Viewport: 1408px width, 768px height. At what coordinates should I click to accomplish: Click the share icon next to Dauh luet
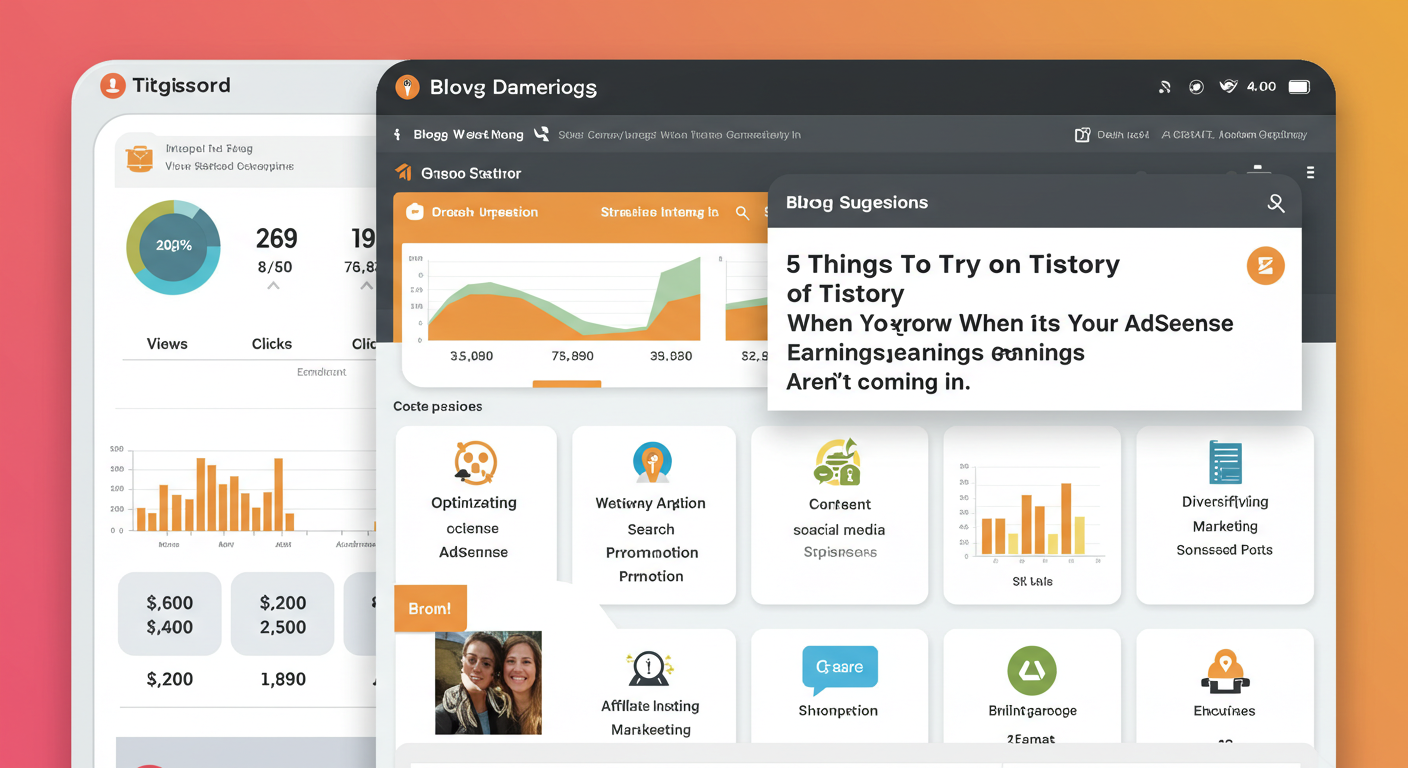1081,134
